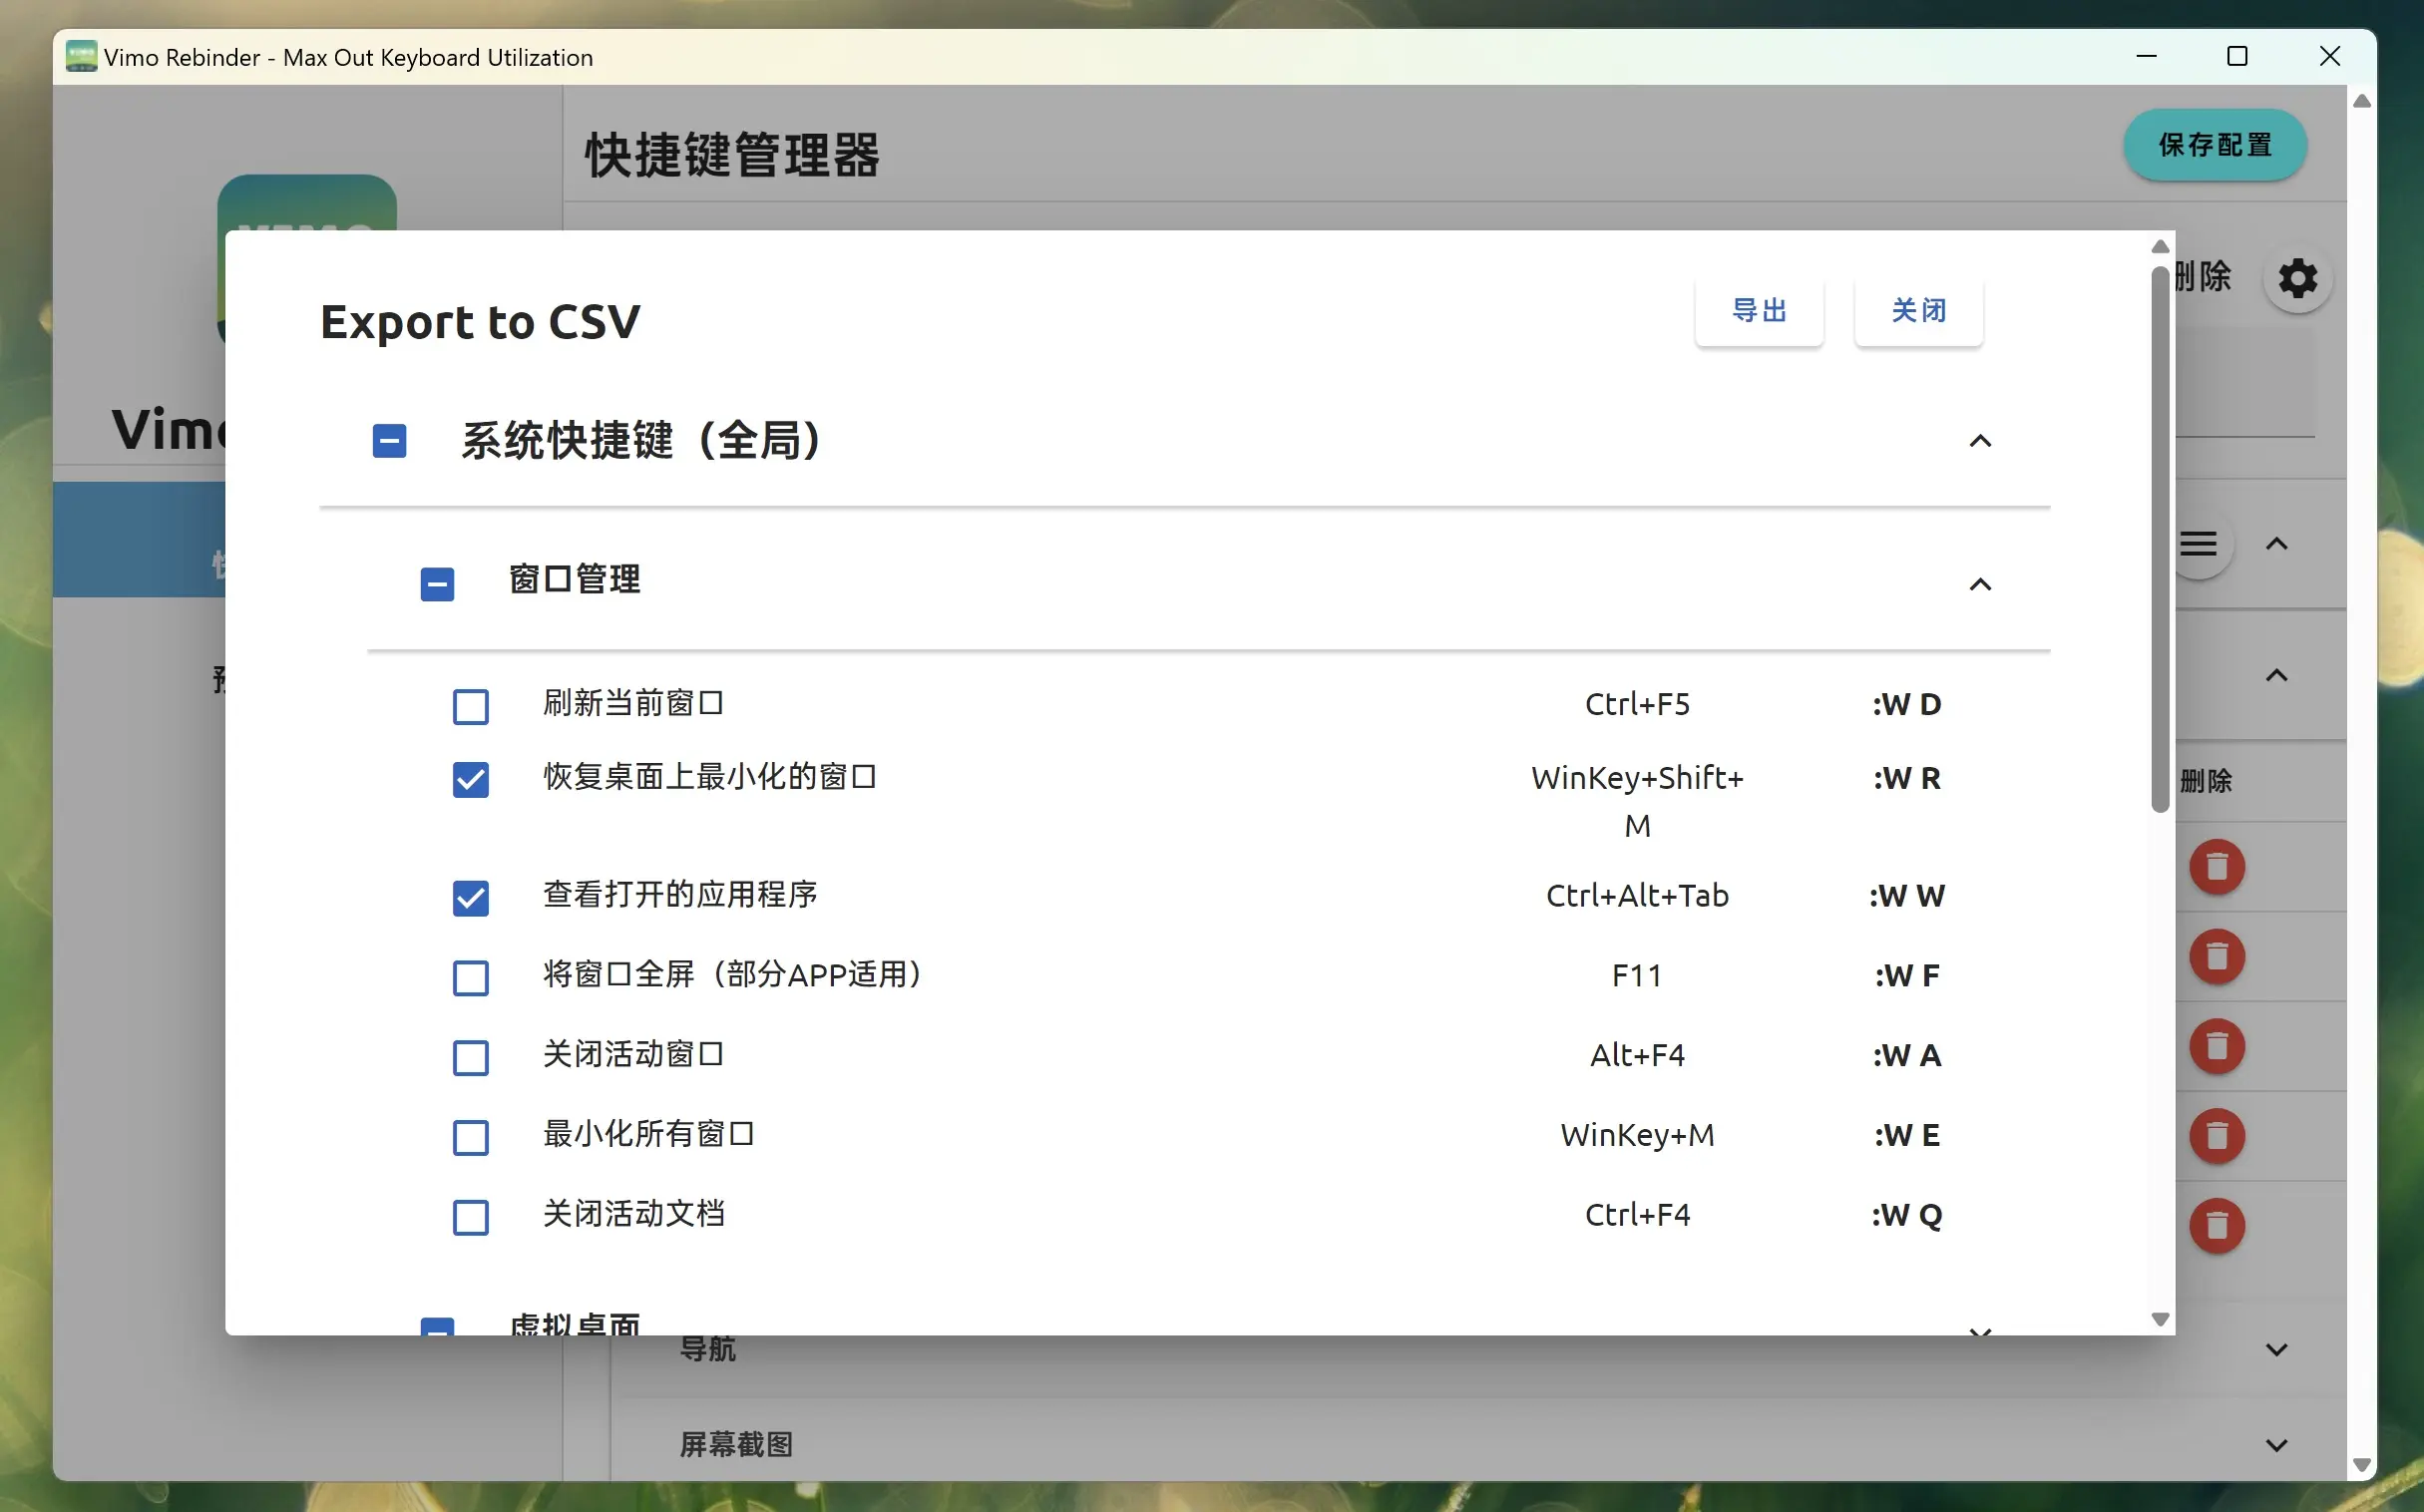
Task: Click the topmost red trash delete icon
Action: click(x=2217, y=866)
